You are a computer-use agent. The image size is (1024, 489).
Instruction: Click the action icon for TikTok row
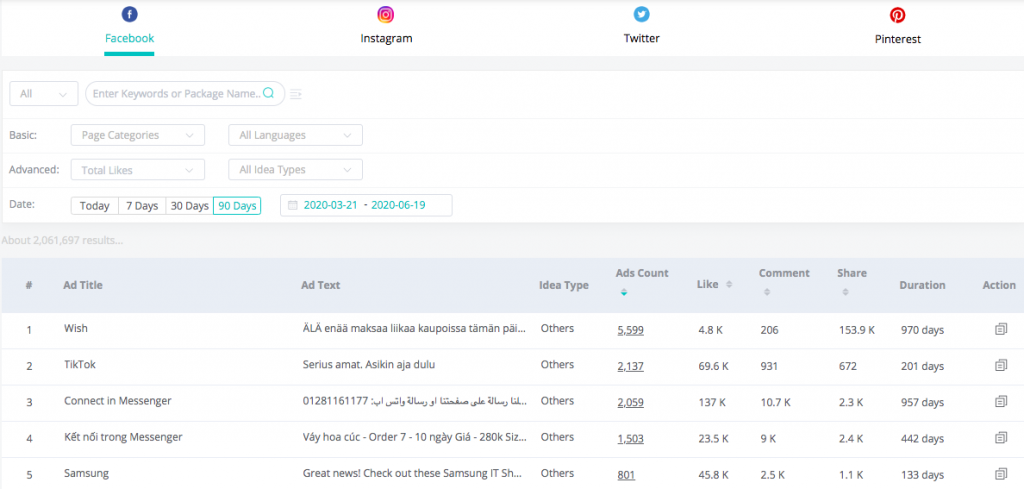[1000, 366]
